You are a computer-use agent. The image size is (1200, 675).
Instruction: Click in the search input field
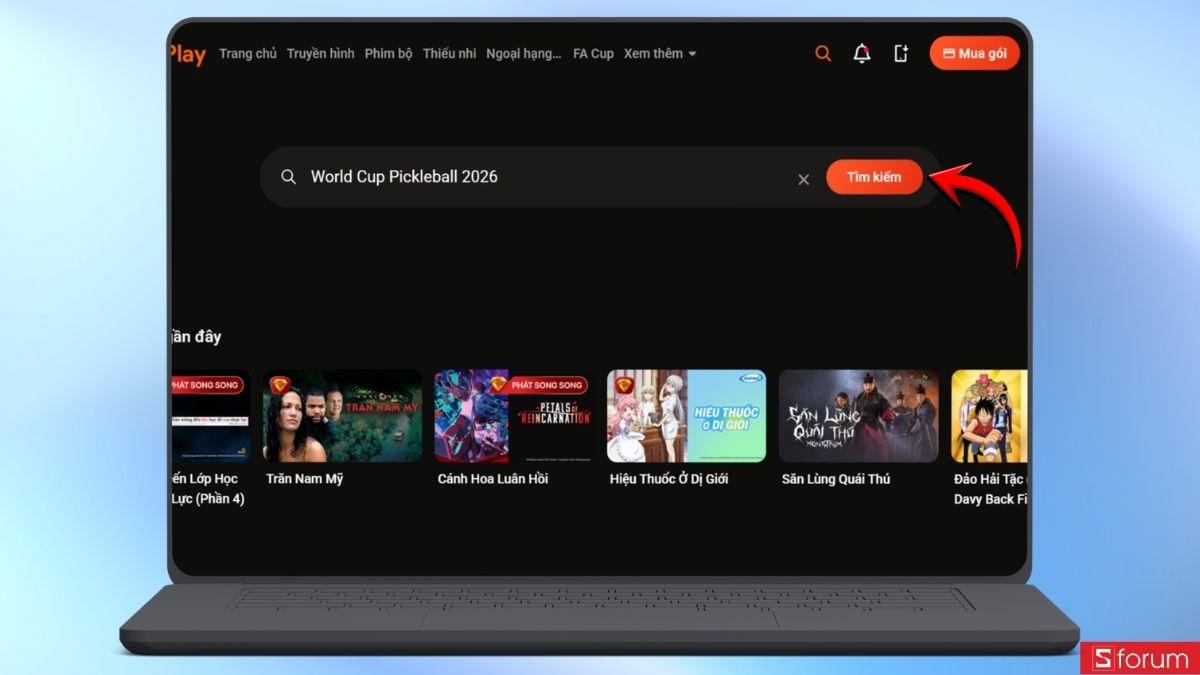(540, 177)
